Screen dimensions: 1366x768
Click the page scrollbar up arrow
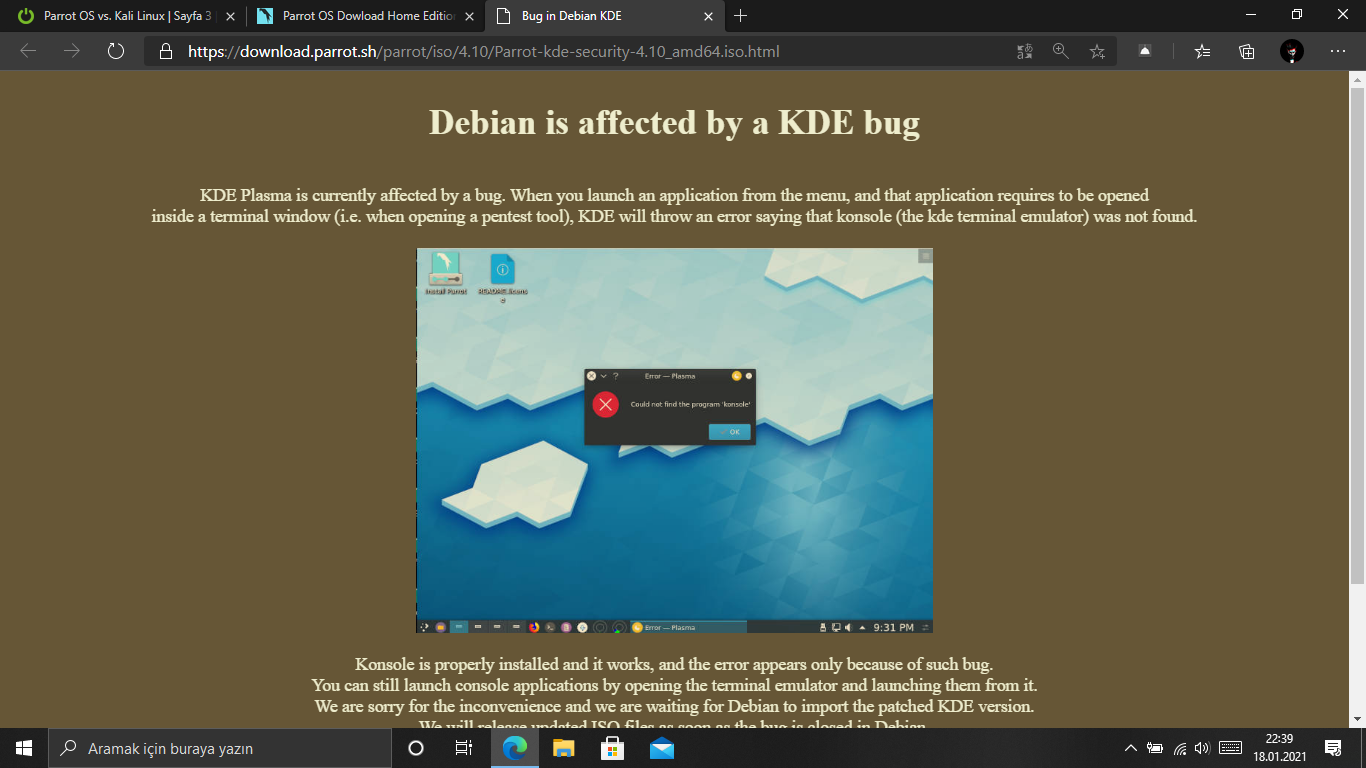[1357, 79]
